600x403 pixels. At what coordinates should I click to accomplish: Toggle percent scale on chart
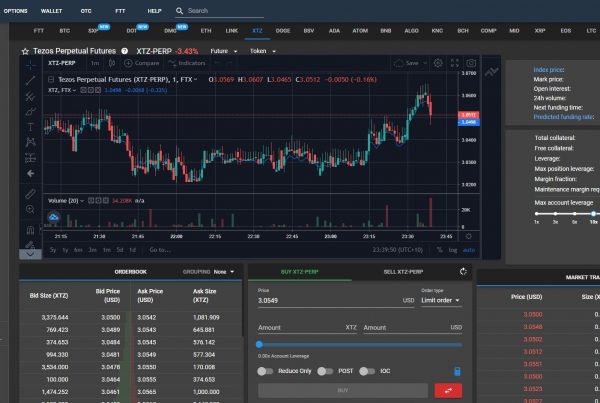pos(439,250)
